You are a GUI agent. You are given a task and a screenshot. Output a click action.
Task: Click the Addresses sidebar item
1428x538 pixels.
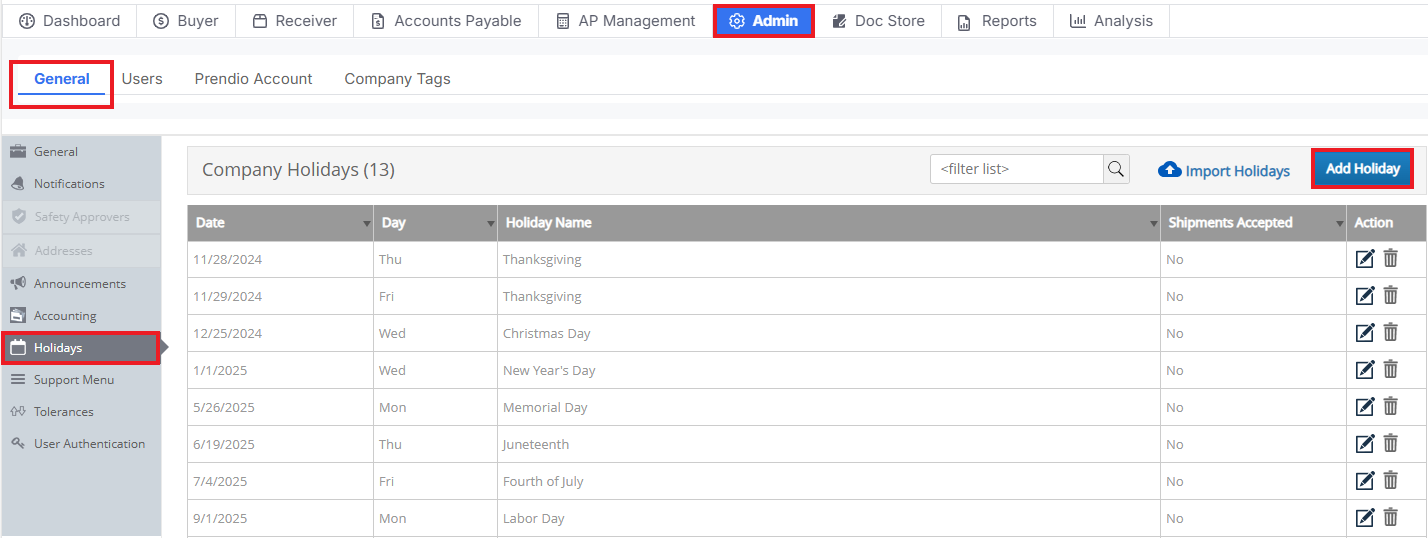(x=81, y=251)
